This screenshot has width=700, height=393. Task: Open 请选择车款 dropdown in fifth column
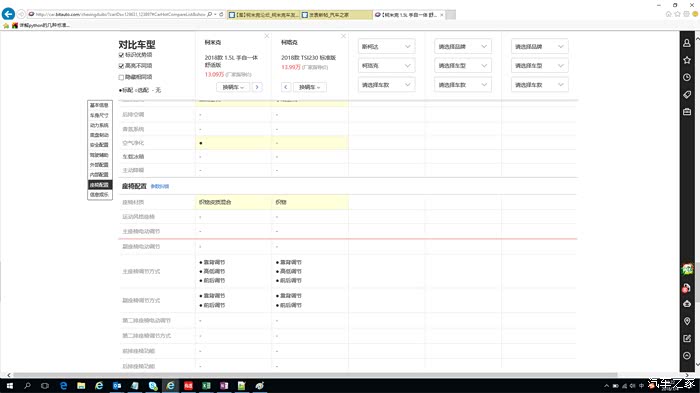click(x=539, y=85)
